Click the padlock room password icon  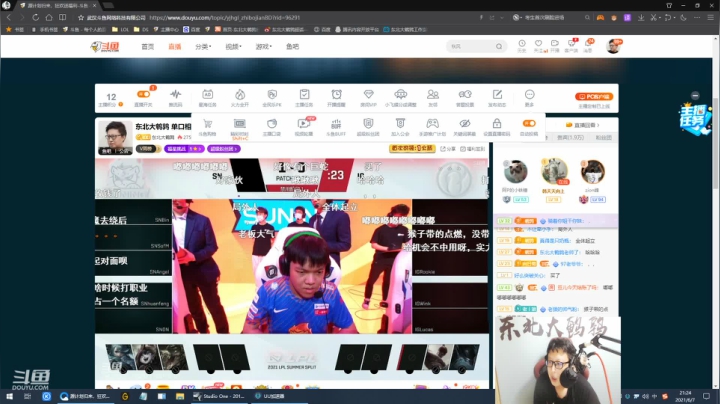pos(497,123)
